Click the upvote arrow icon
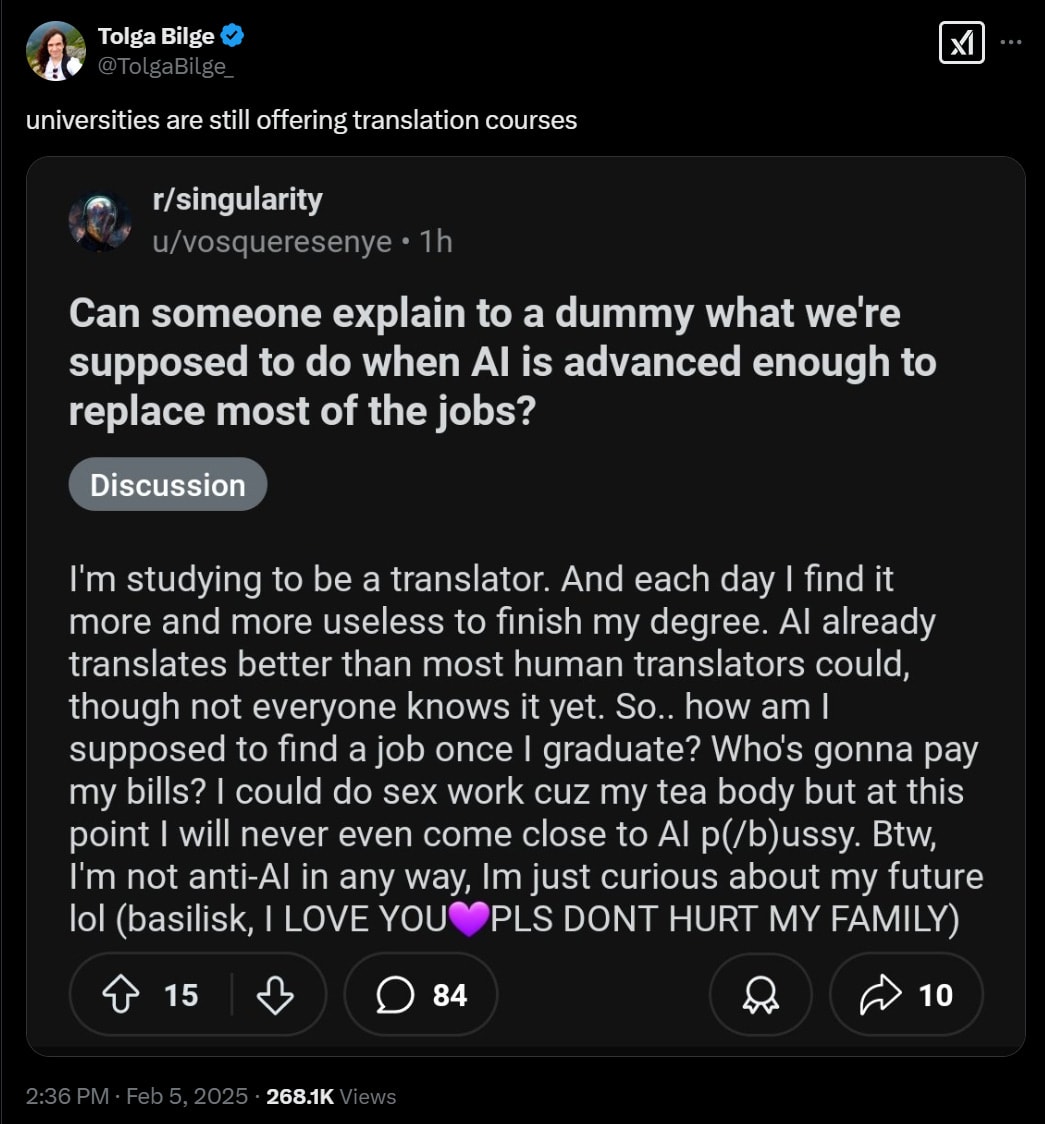This screenshot has height=1124, width=1045. point(120,994)
